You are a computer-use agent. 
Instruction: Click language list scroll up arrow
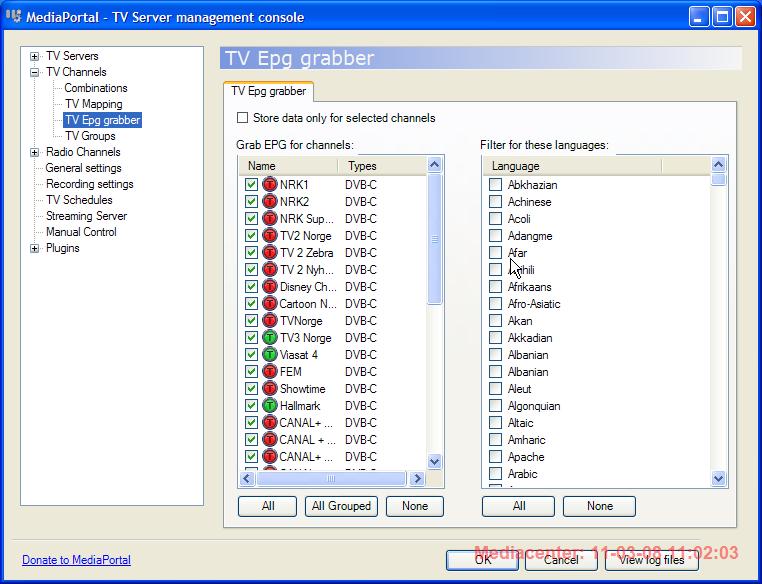coord(718,165)
